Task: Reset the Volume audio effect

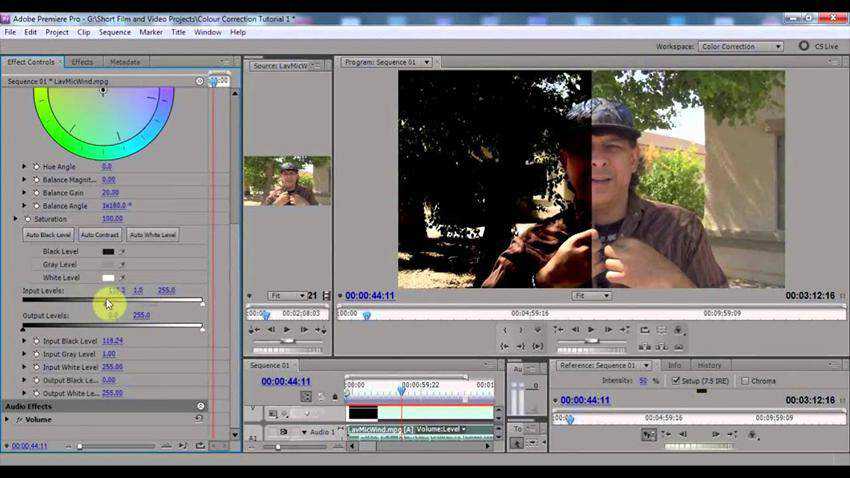Action: pos(200,420)
